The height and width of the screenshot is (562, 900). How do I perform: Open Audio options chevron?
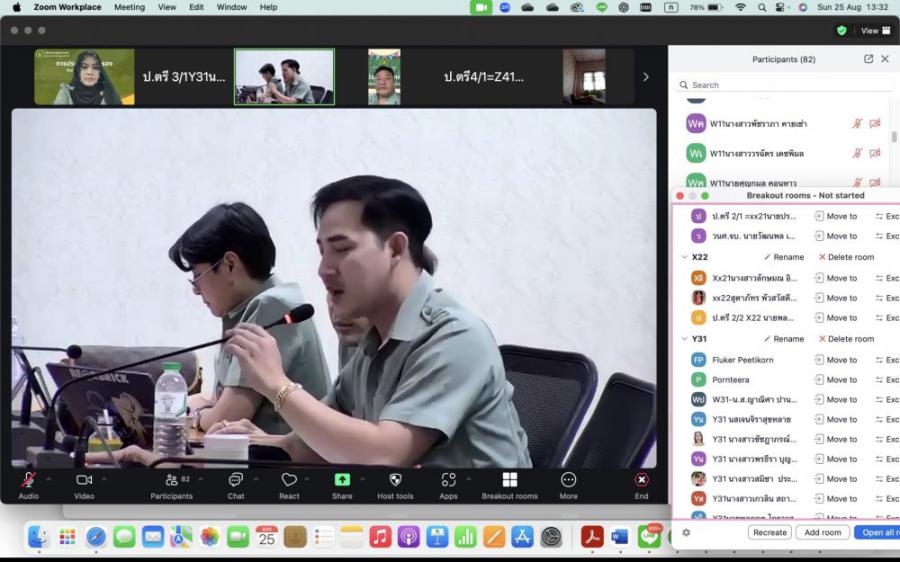[x=49, y=478]
